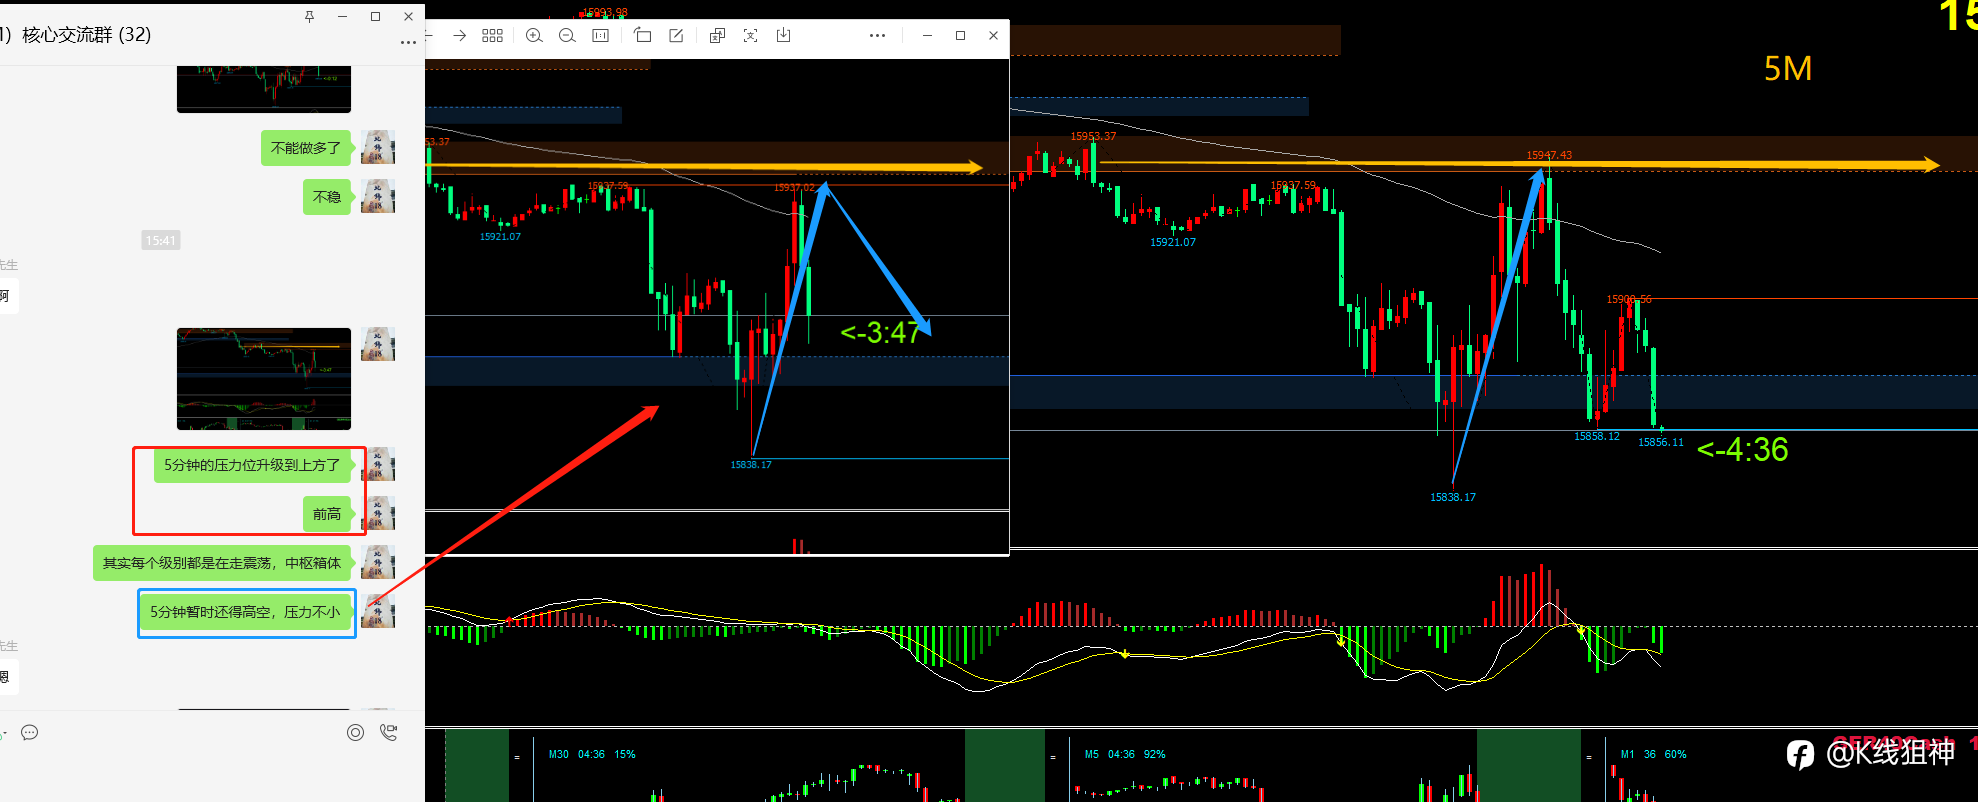Maximize the image viewer window
The width and height of the screenshot is (1978, 802).
(x=960, y=36)
